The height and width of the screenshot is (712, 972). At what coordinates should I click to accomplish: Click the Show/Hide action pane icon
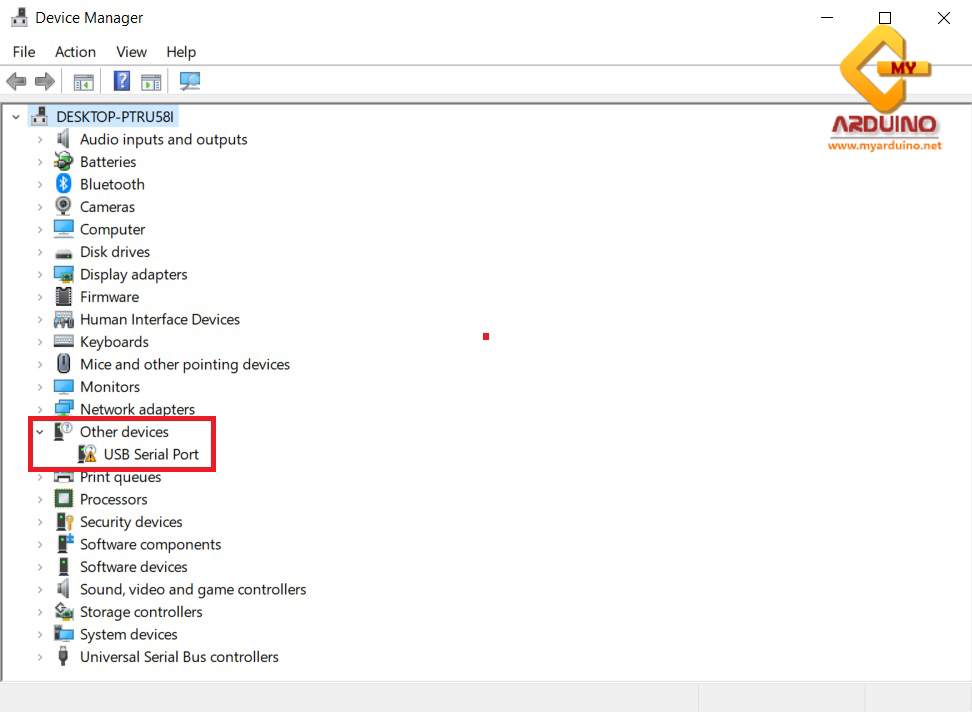151,81
